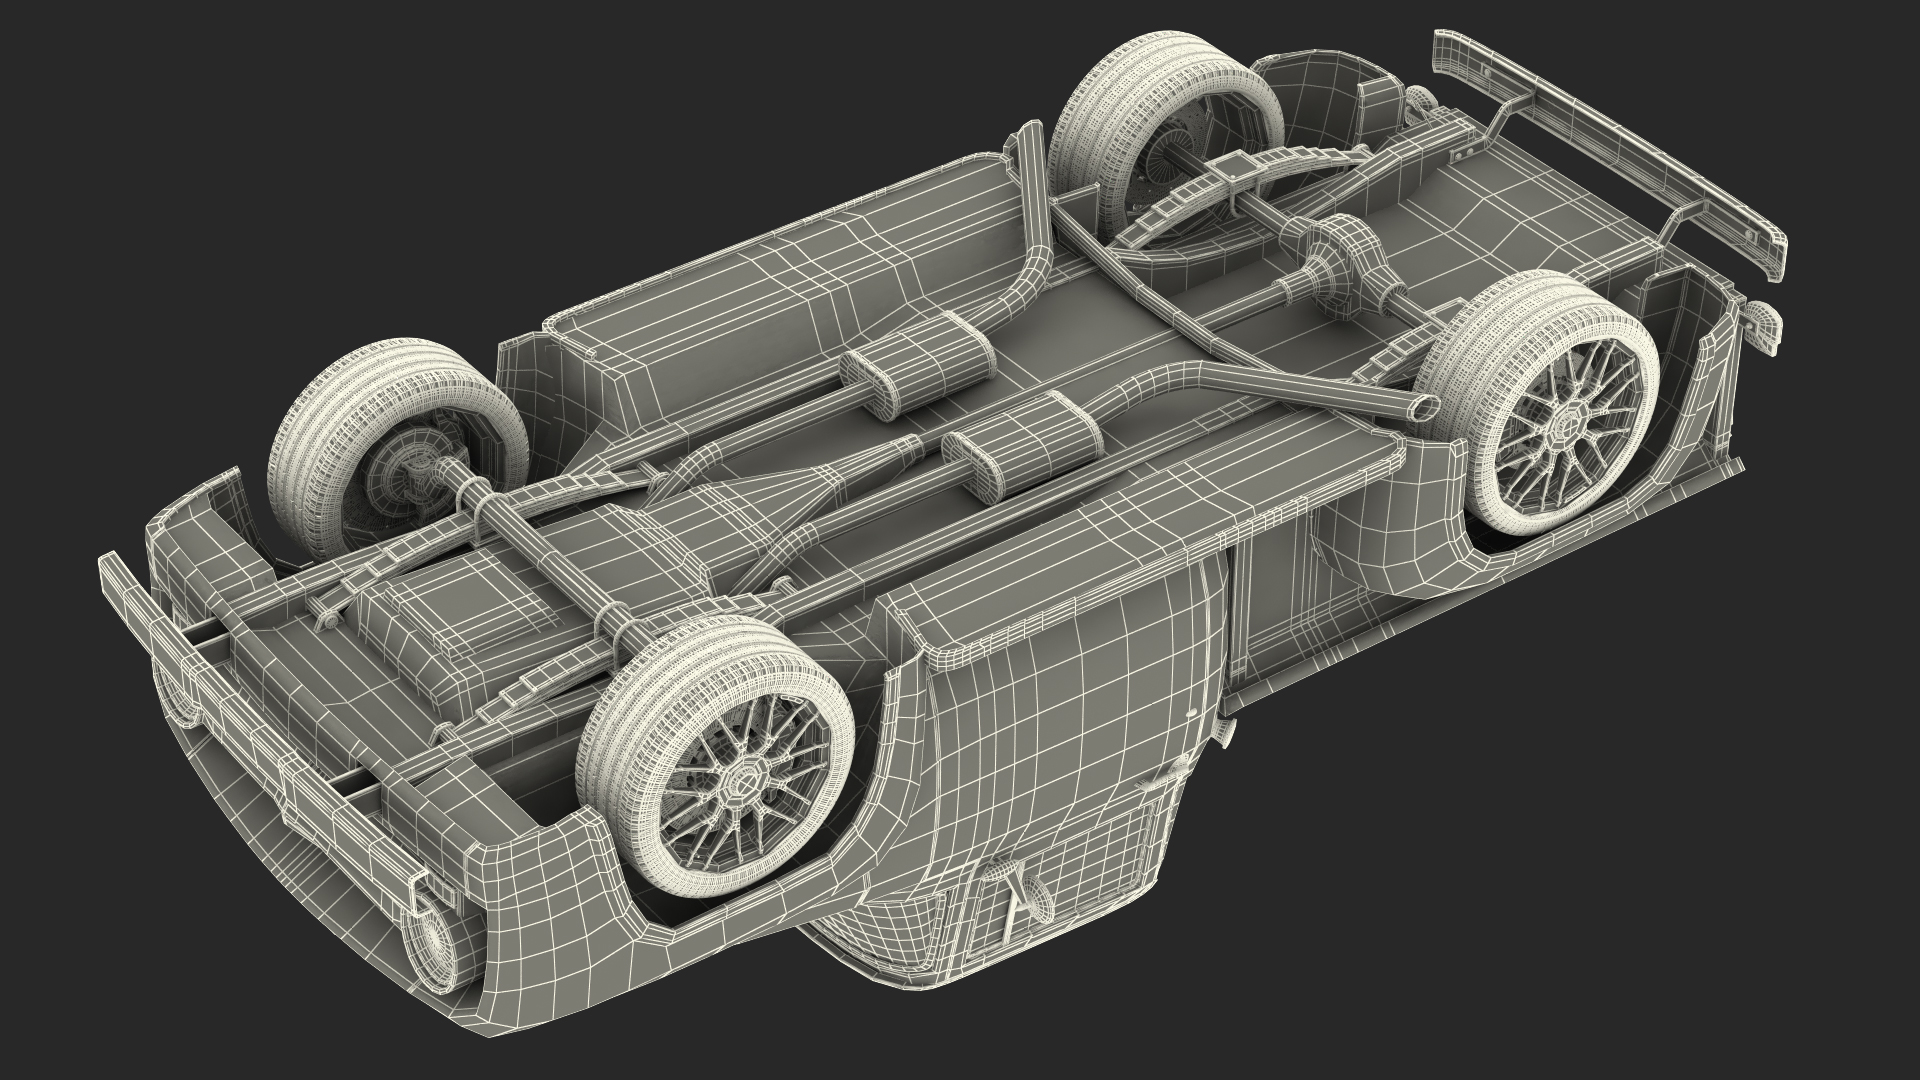Viewport: 1920px width, 1080px height.
Task: Click the rear spoiler wing
Action: pos(1630,150)
